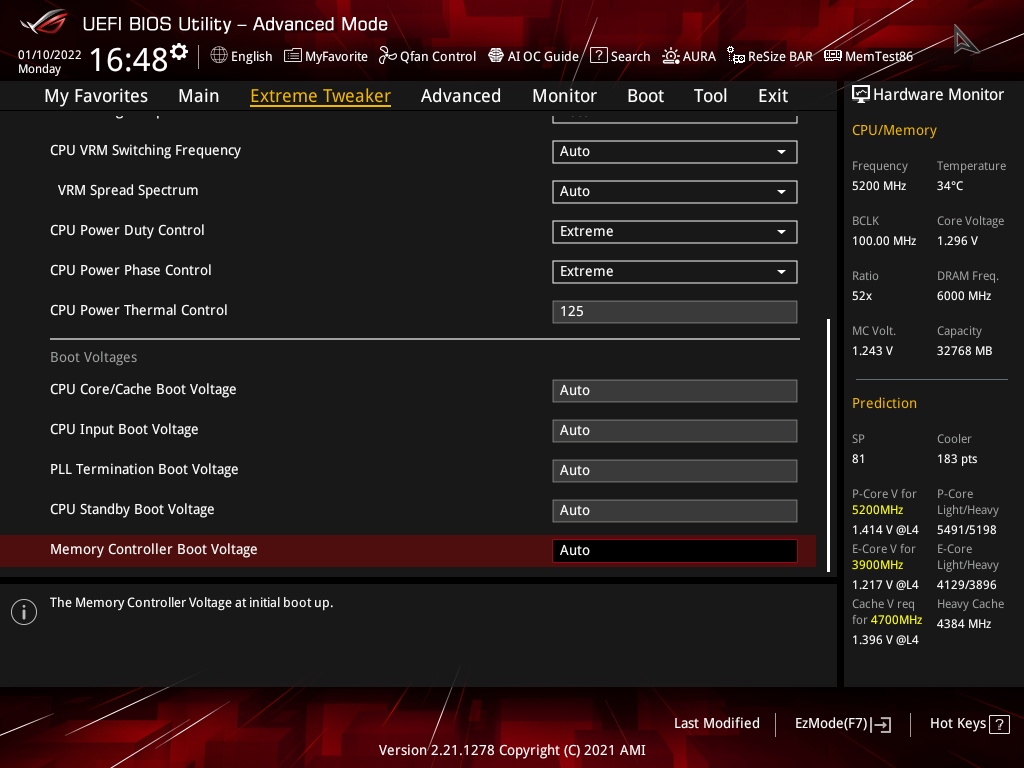Click the 1.296 V core voltage value
Viewport: 1024px width, 768px height.
click(x=957, y=241)
